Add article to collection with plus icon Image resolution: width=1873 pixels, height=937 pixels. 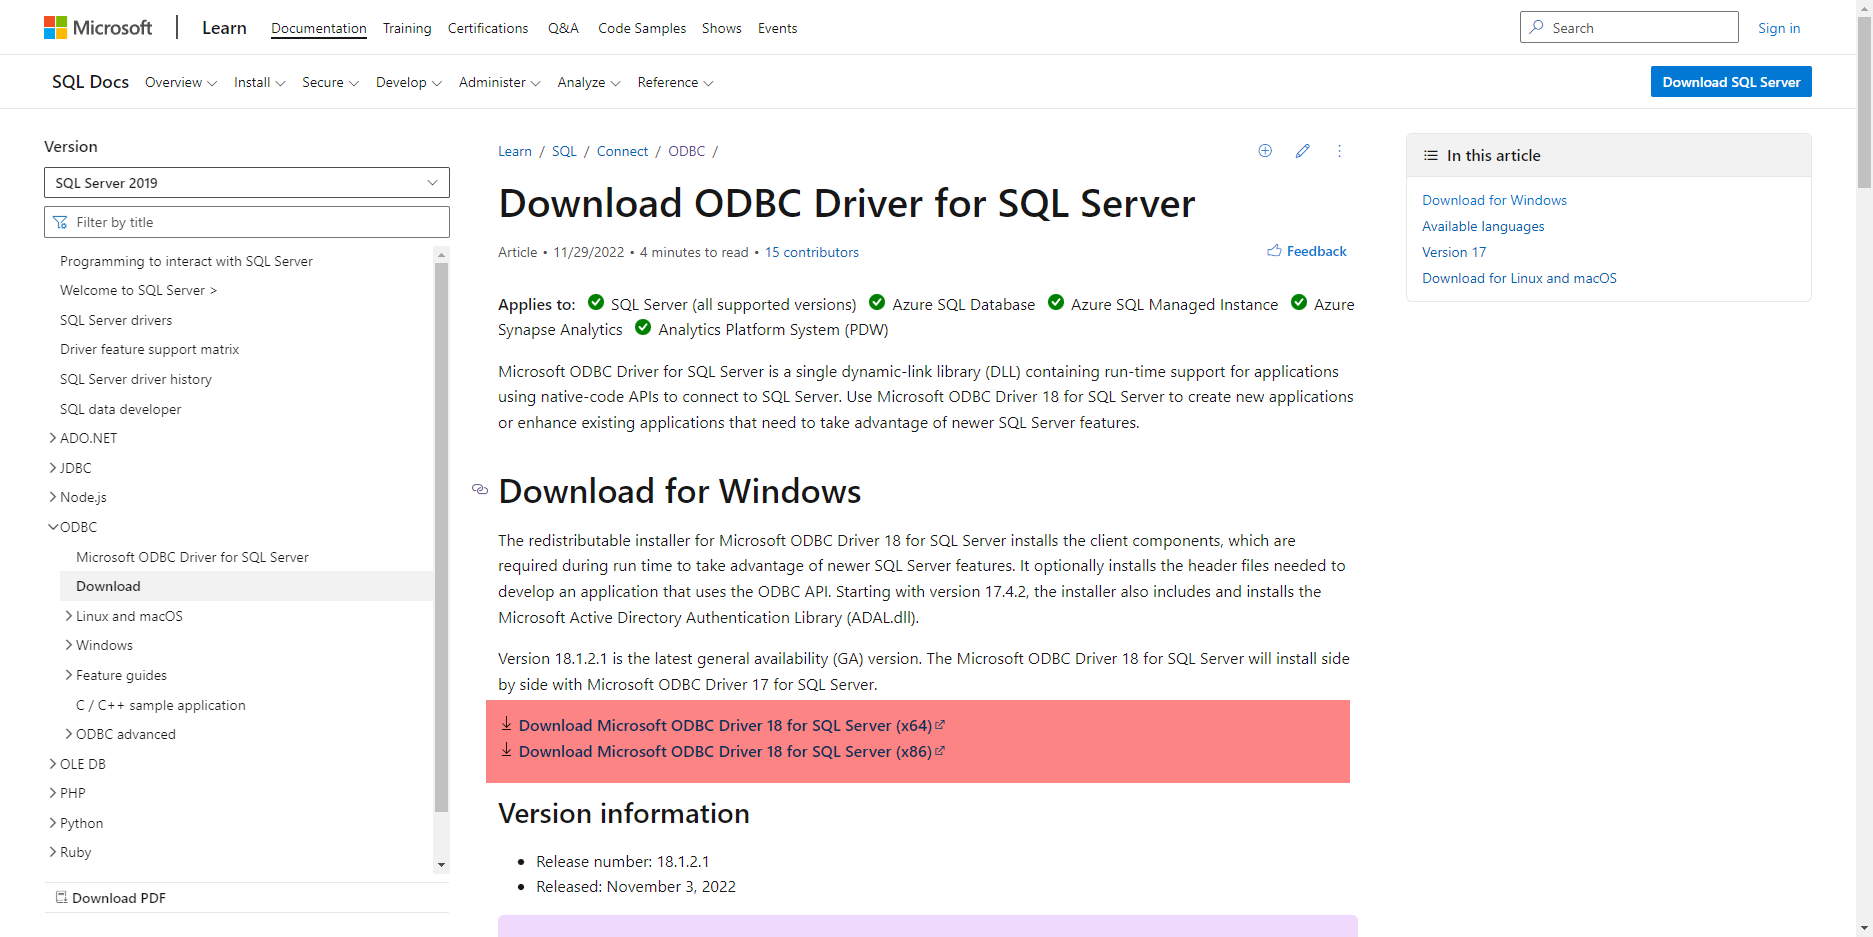click(1265, 151)
